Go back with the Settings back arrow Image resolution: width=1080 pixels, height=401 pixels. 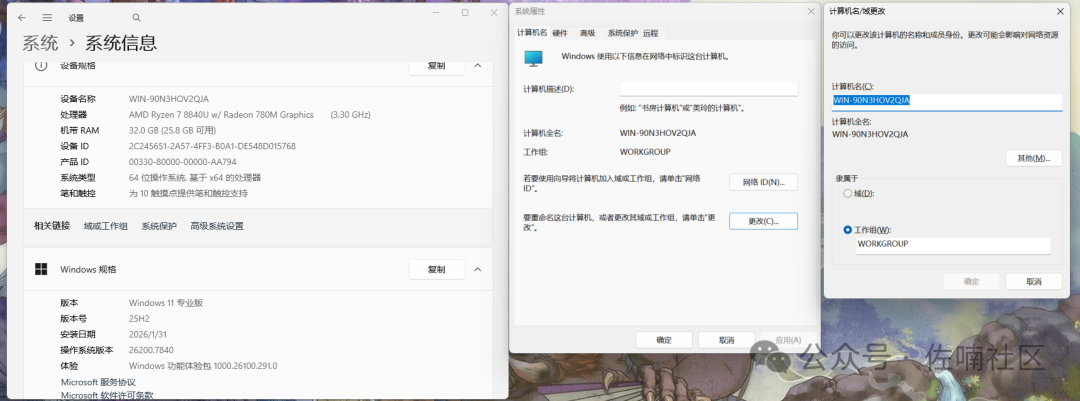[22, 17]
